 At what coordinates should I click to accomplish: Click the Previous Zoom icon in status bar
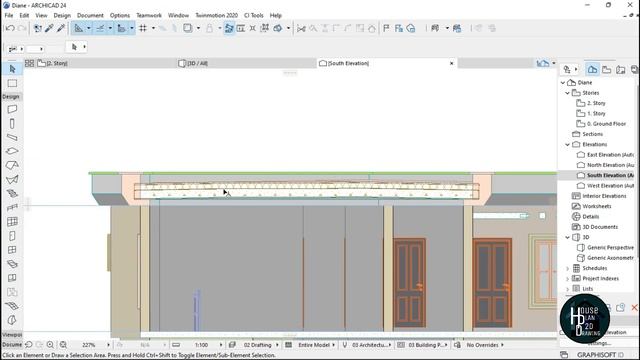tap(29, 345)
